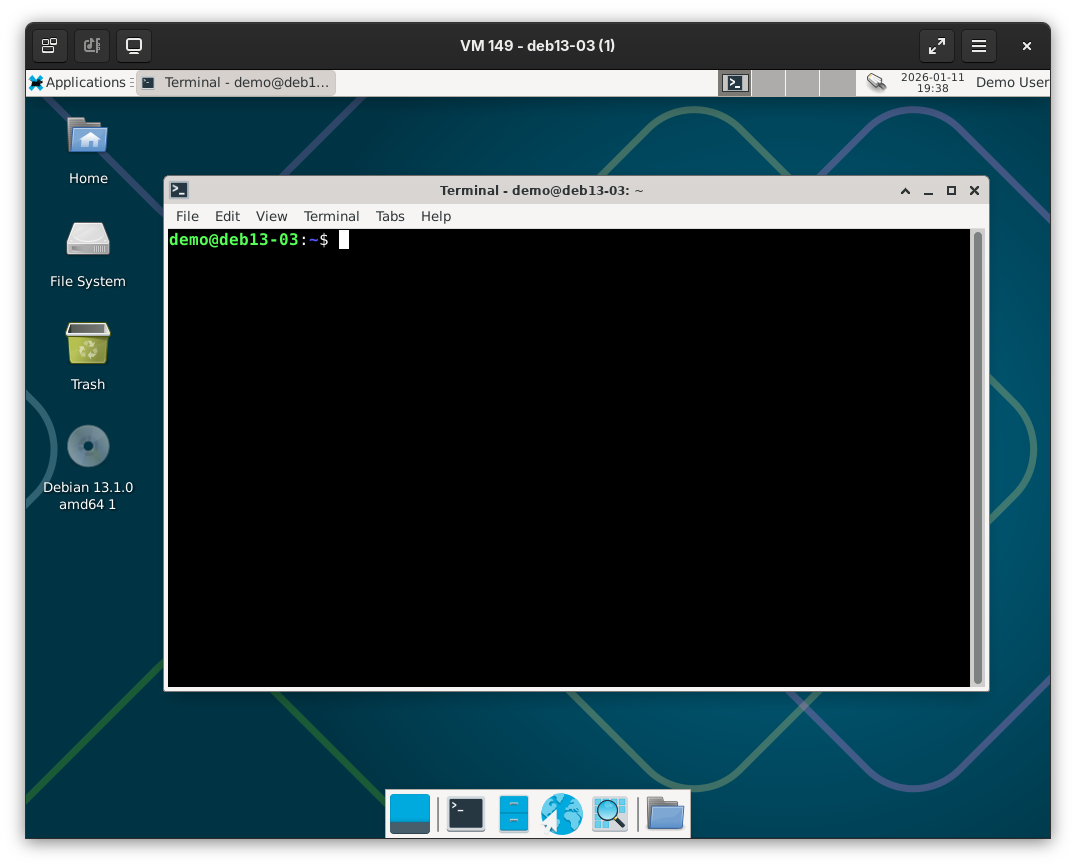Open the Home desktop icon

point(88,150)
